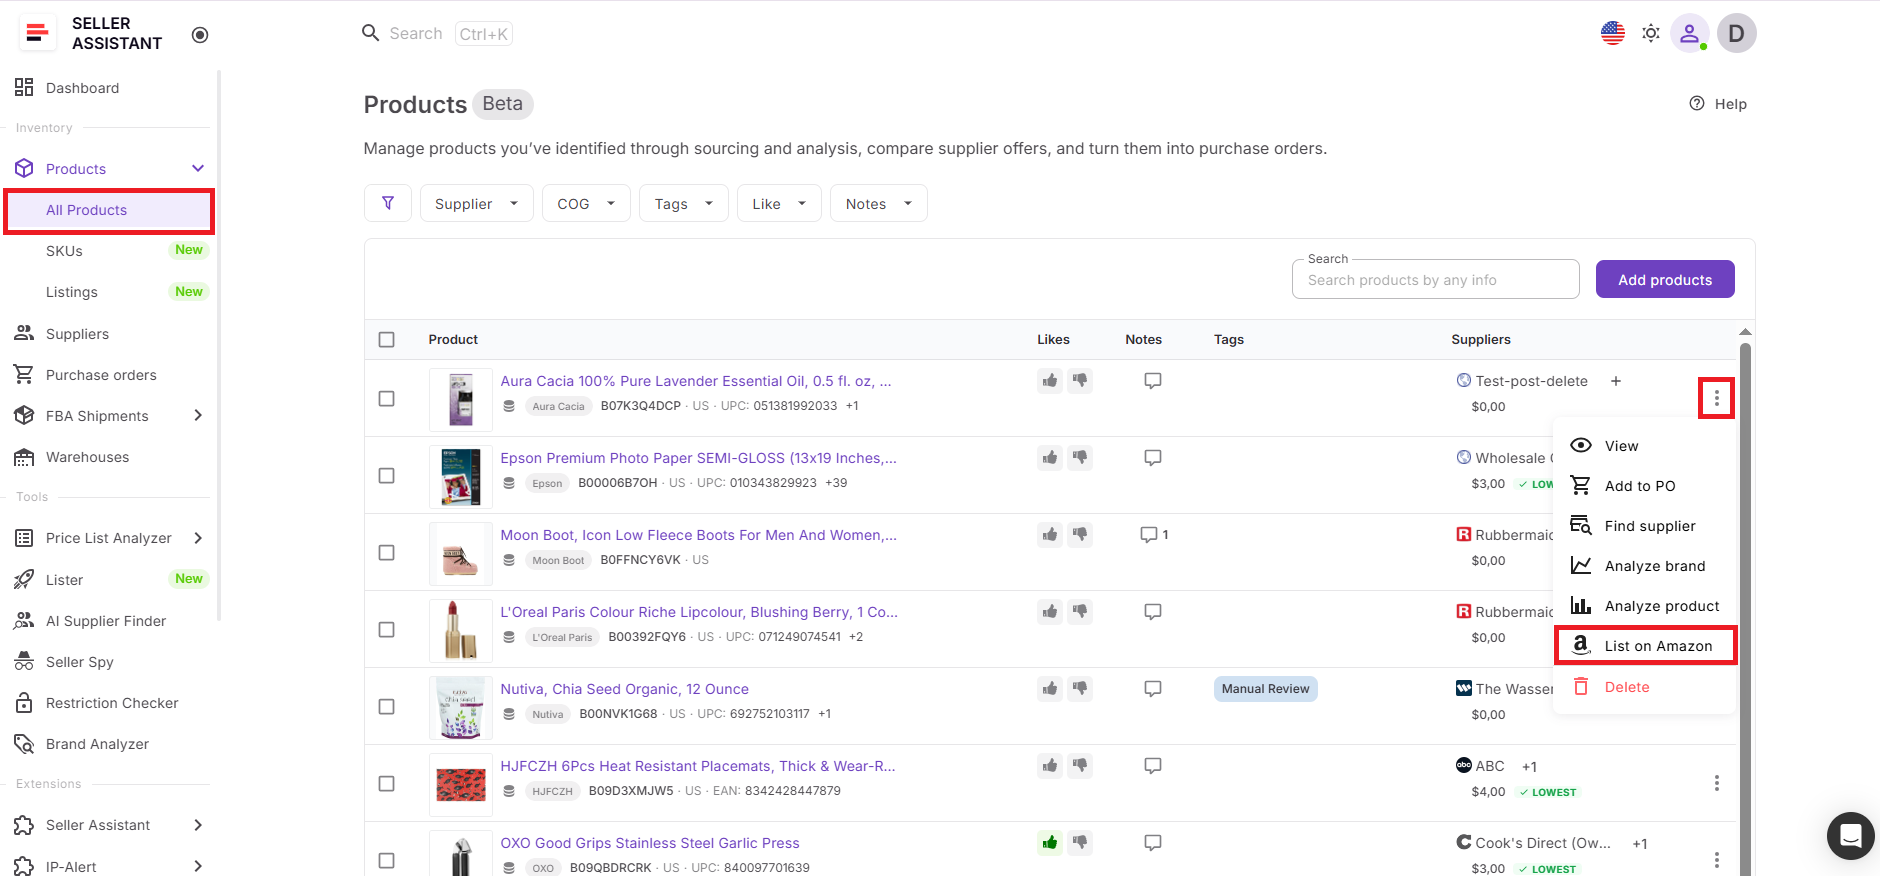Click green thumbs up on OXO row
The image size is (1880, 876).
coord(1050,842)
